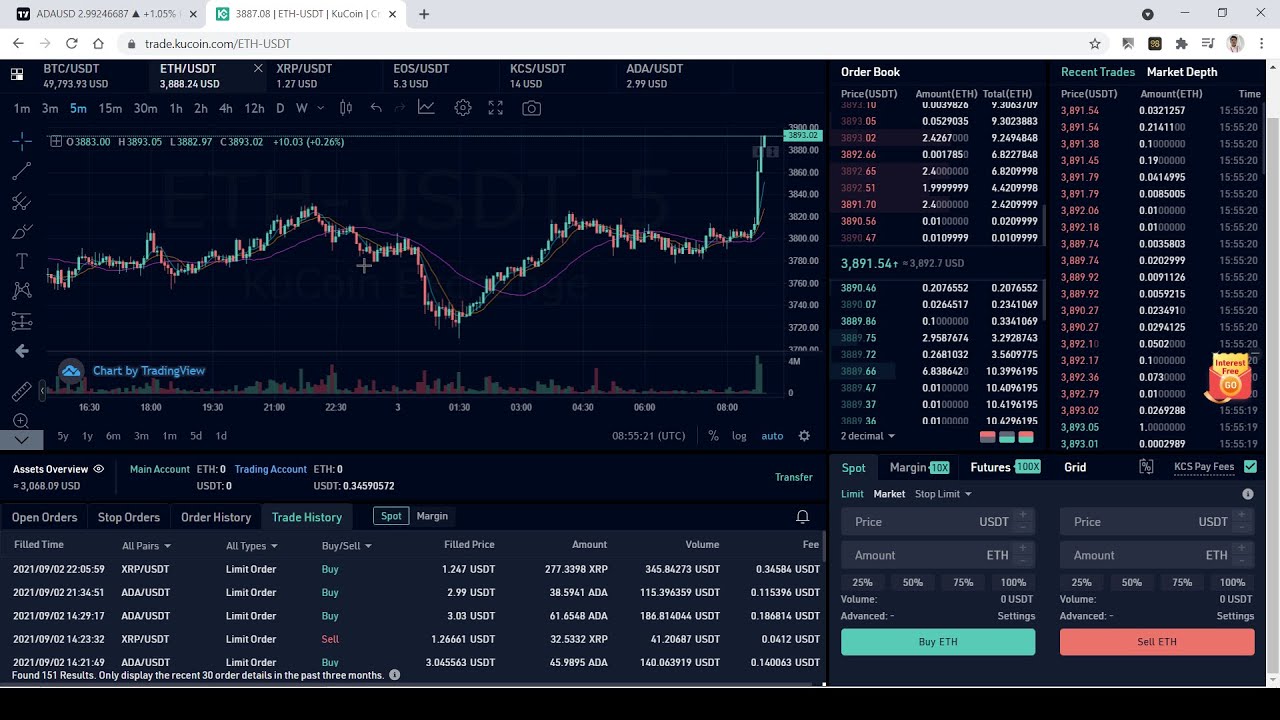Screen dimensions: 1280x720
Task: Click the Sell ETH button
Action: [1157, 642]
